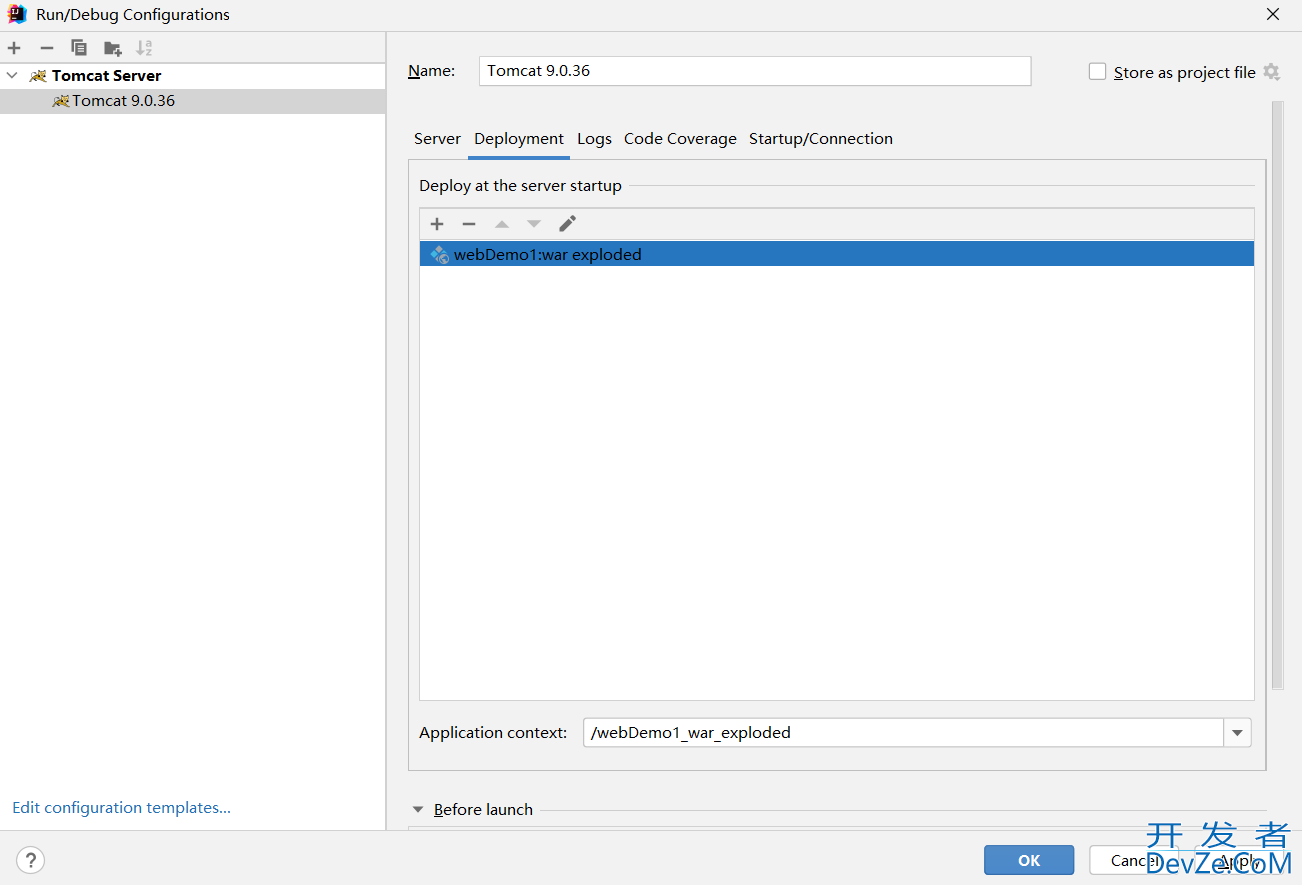This screenshot has height=885, width=1302.
Task: Click the Application context text field
Action: click(x=903, y=733)
